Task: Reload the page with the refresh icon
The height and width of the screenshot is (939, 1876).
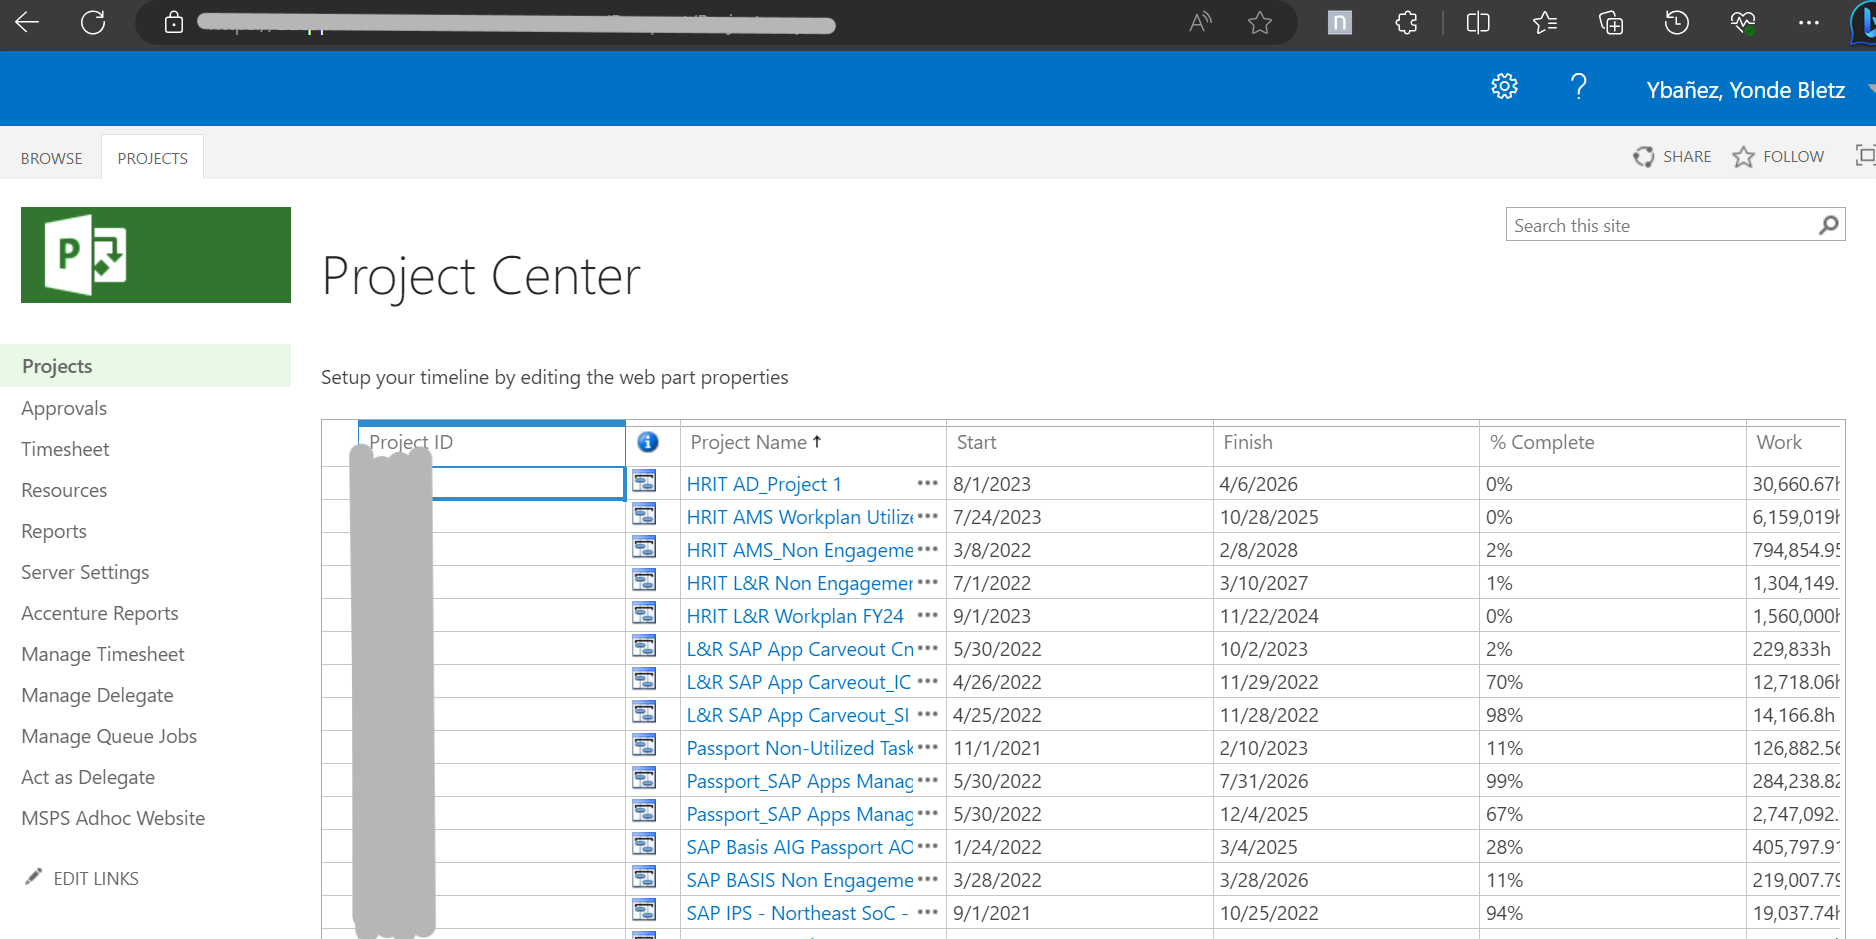Action: [x=93, y=22]
